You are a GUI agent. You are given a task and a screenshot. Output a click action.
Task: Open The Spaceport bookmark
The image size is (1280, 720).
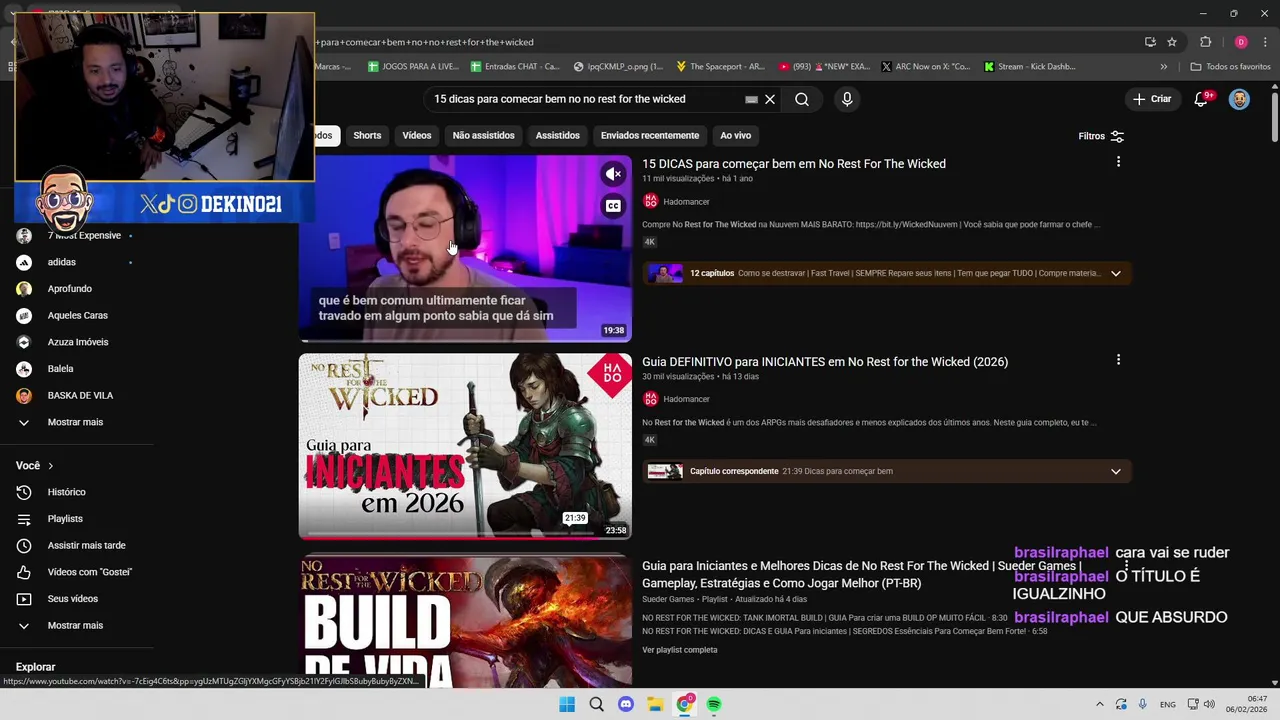coord(720,66)
